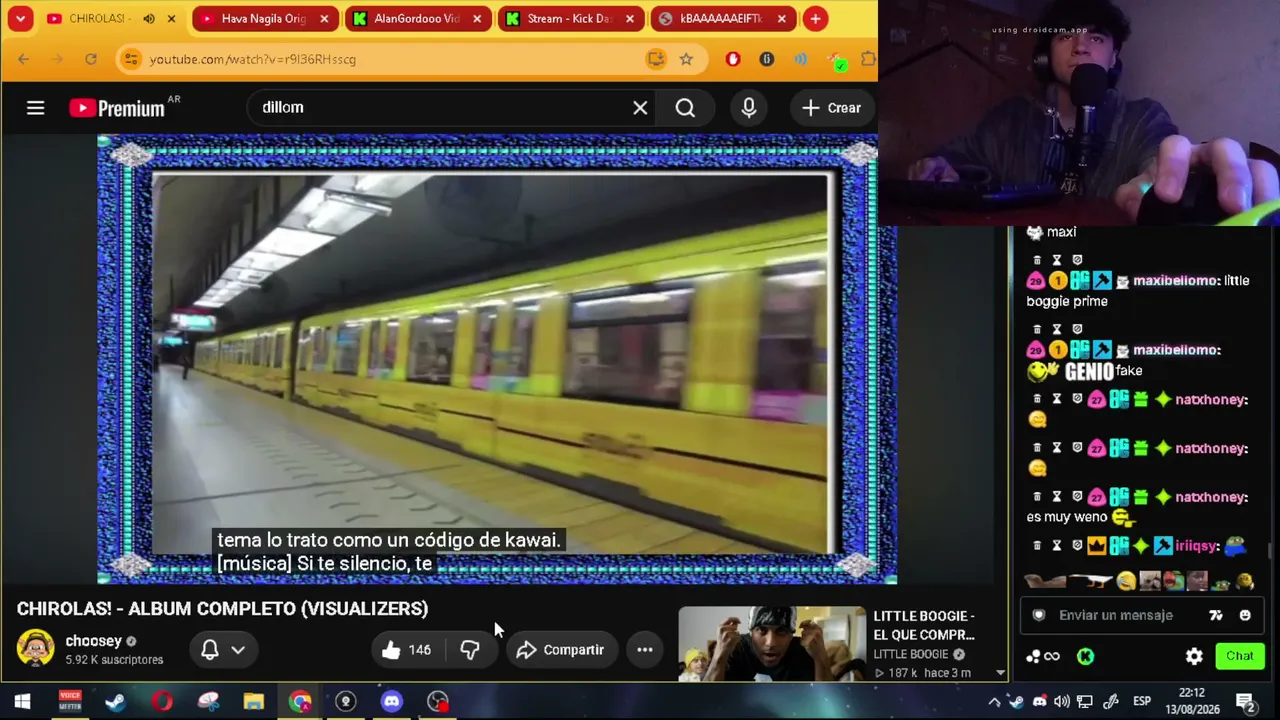Open the chat emoji picker
This screenshot has height=720, width=1280.
pos(1245,615)
